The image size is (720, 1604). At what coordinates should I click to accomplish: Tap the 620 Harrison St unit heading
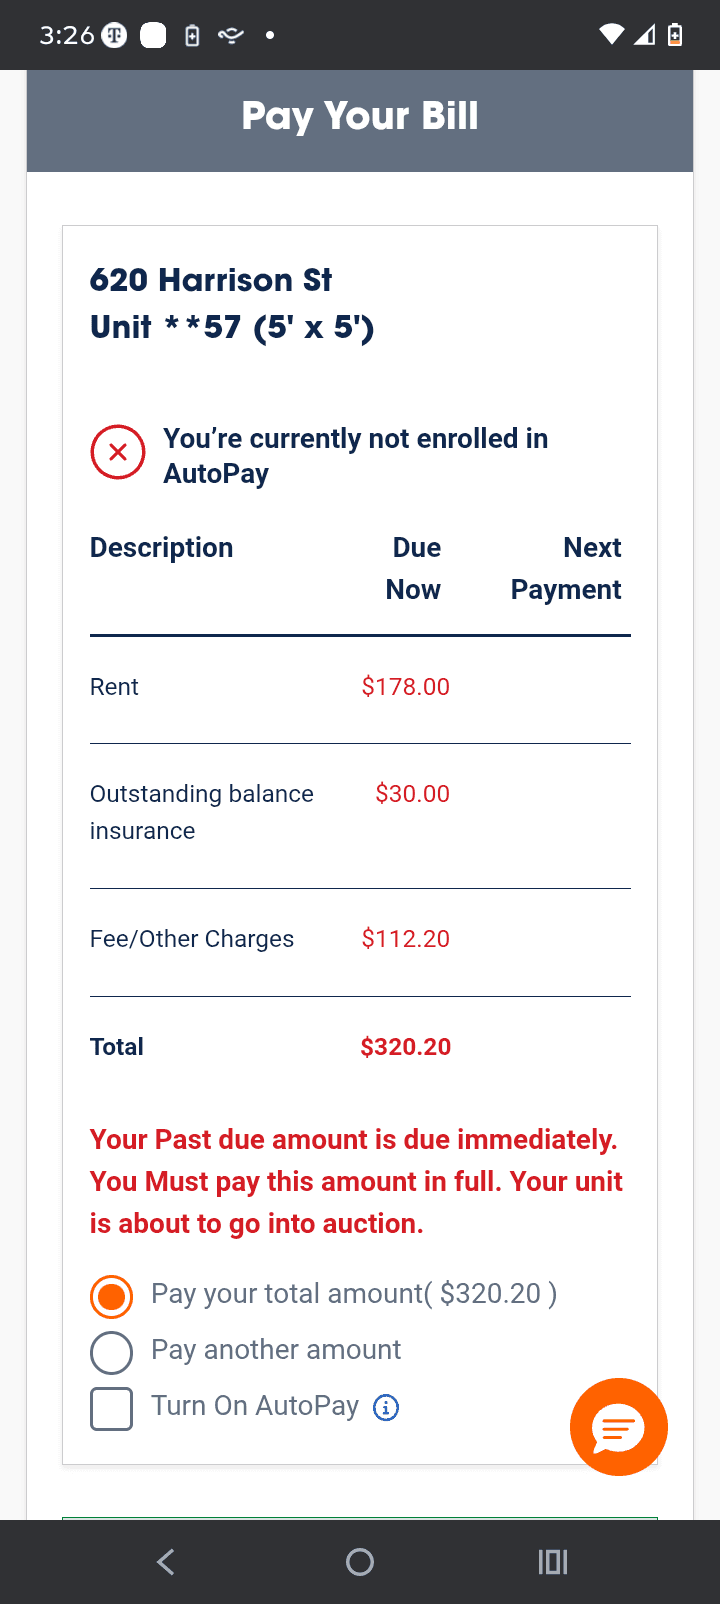(x=232, y=303)
